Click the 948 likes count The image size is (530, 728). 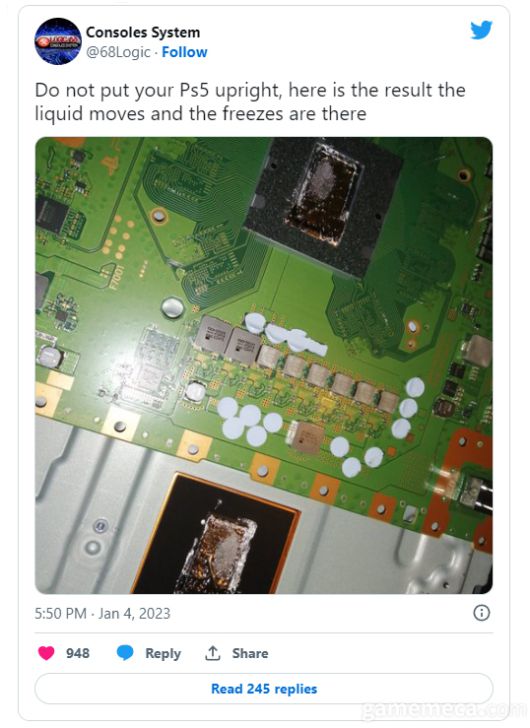tap(78, 653)
